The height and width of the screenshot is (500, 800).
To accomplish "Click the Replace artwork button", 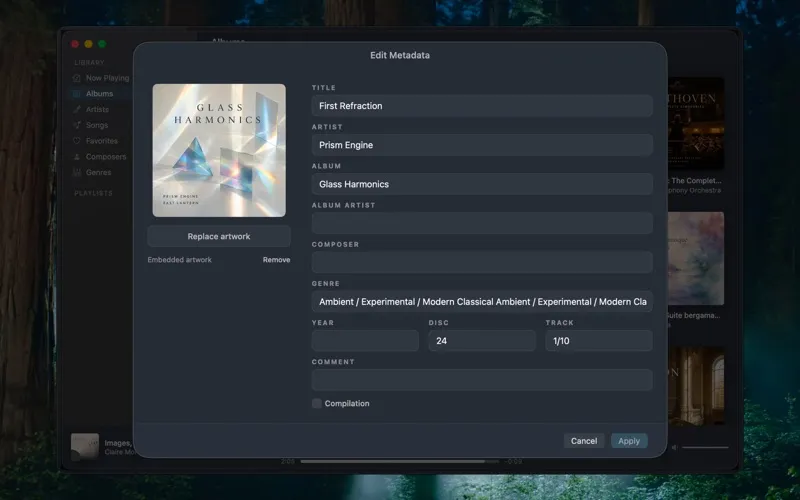I will [219, 236].
